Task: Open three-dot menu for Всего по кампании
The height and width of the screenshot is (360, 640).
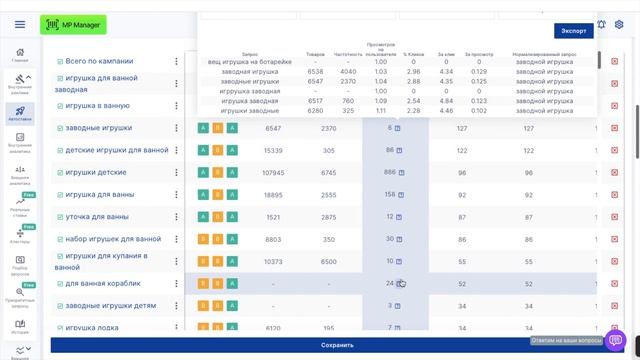Action: (176, 61)
